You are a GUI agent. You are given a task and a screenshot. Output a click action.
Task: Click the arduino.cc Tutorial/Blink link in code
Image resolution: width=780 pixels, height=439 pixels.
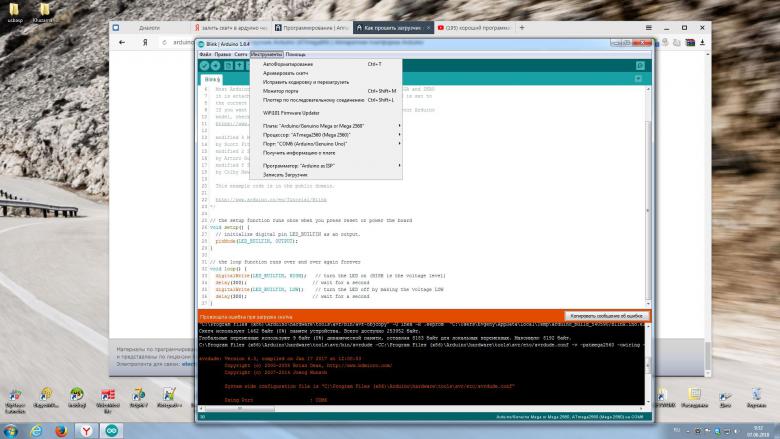(x=271, y=199)
